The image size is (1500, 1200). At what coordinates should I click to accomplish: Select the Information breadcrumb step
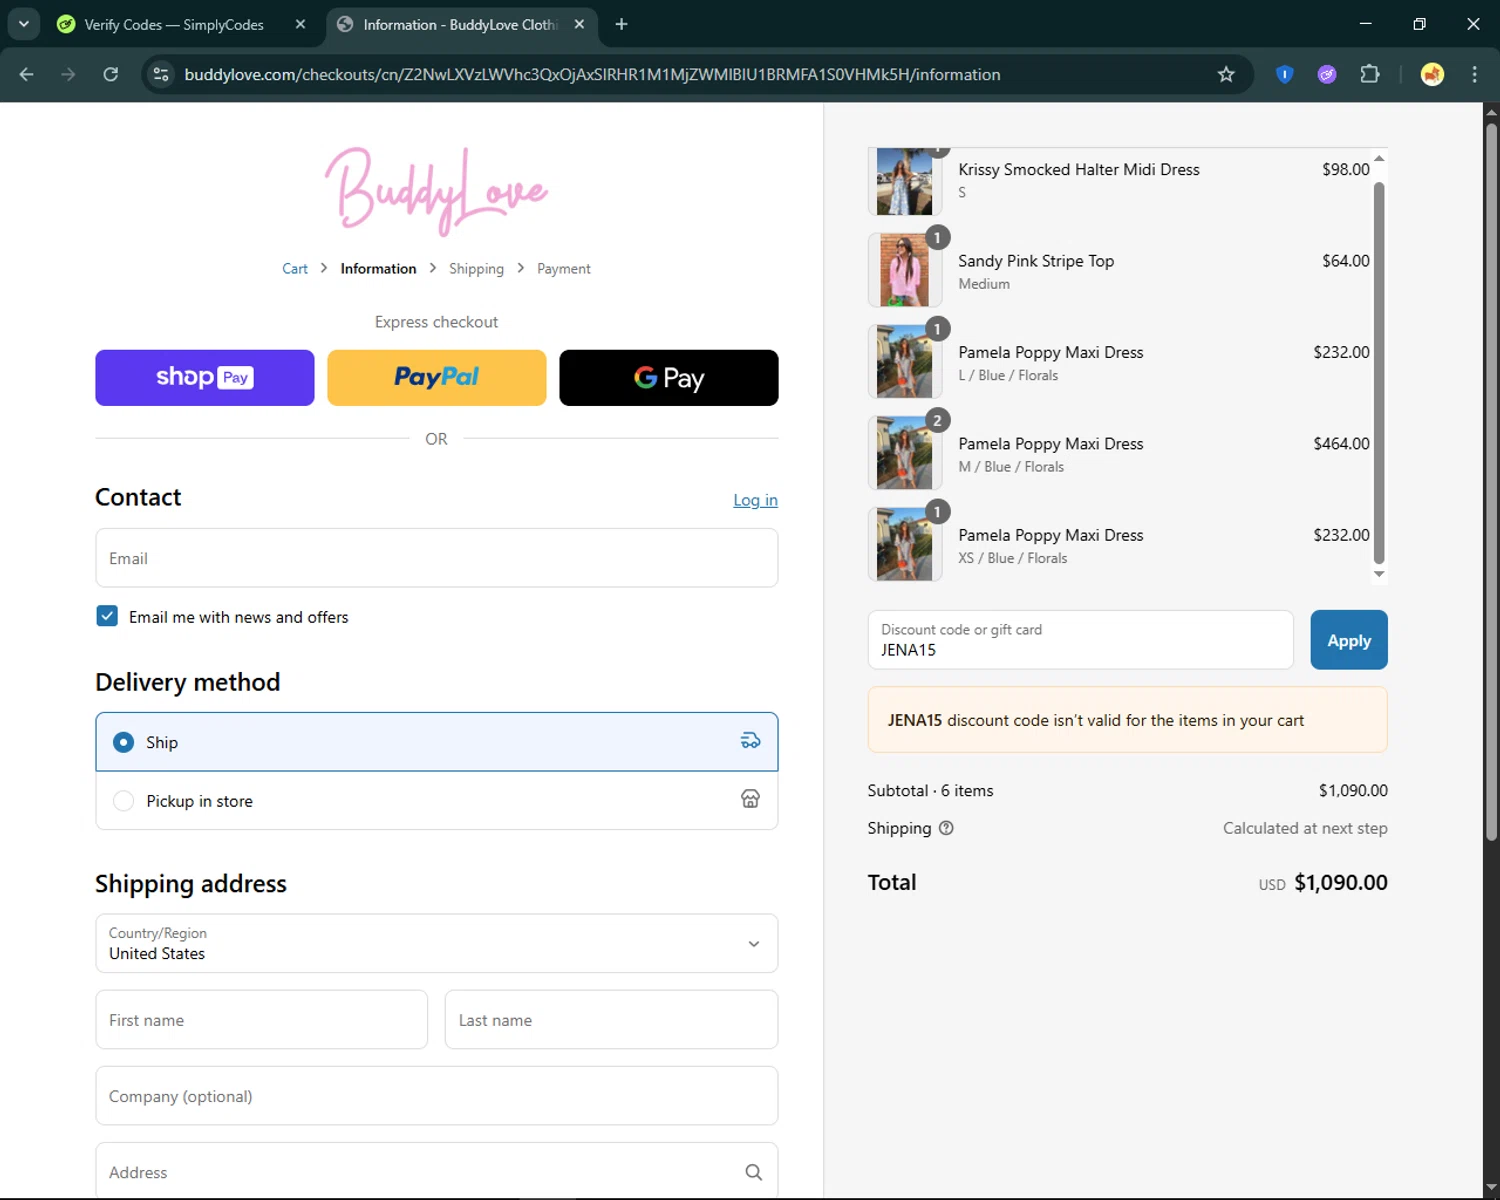[378, 268]
